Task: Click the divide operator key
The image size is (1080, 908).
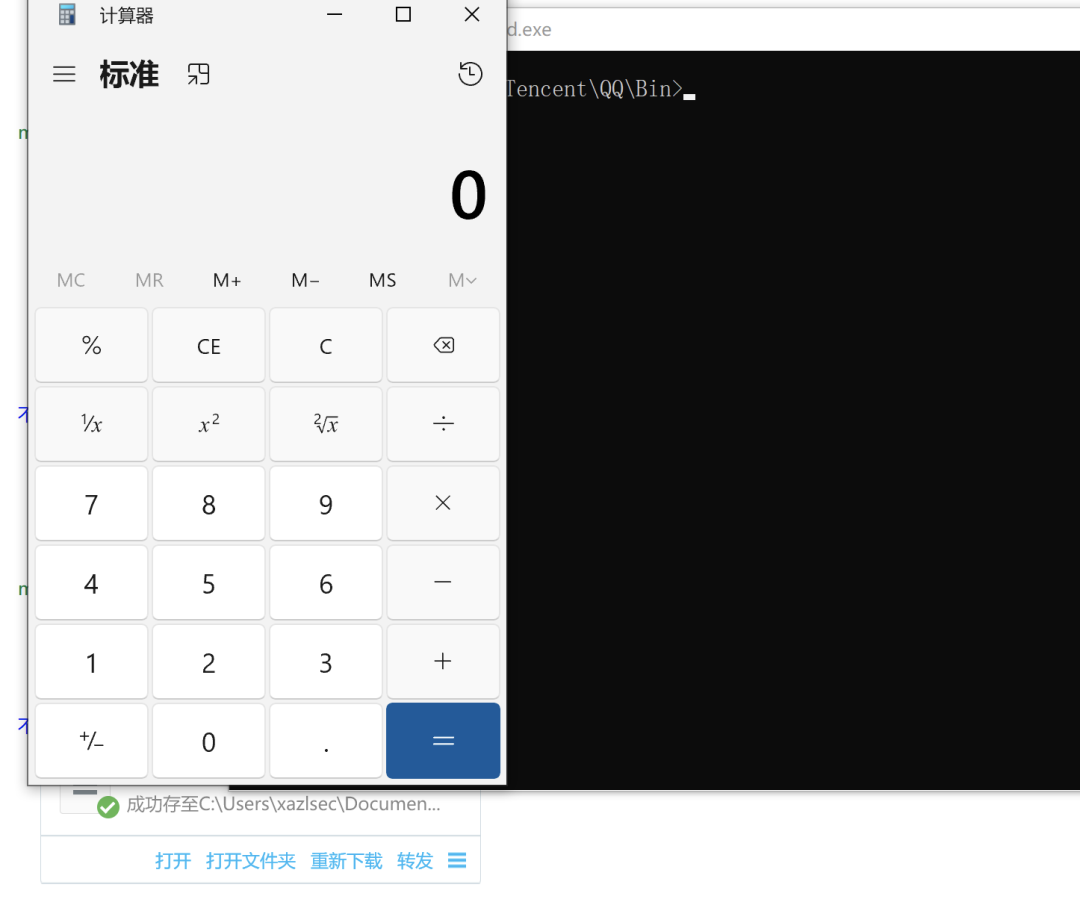Action: (443, 424)
